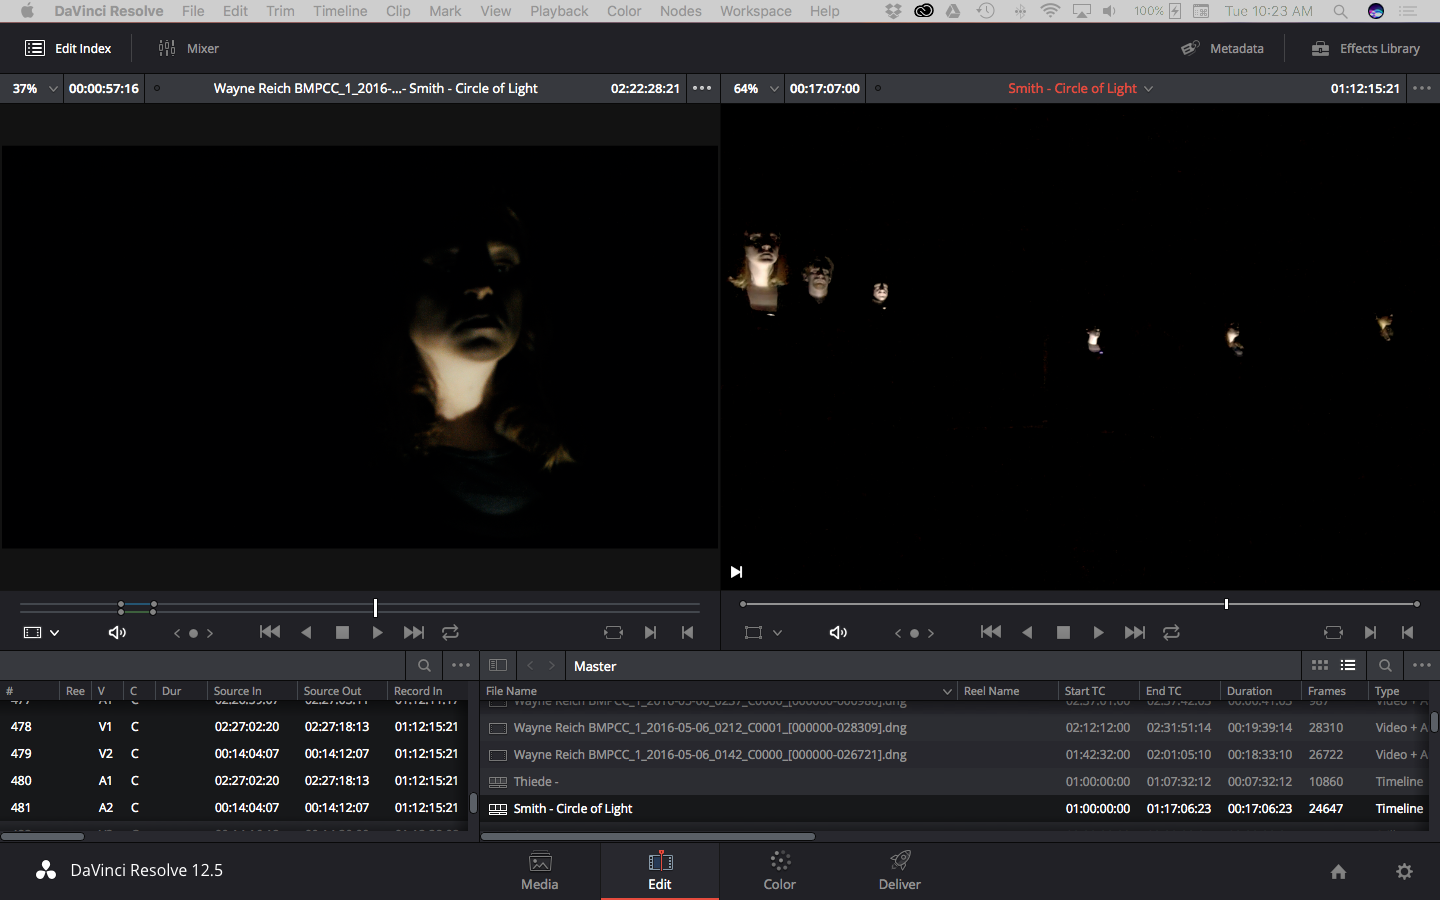This screenshot has height=900, width=1440.
Task: Open Edit Index options three-dot menu
Action: [x=461, y=665]
